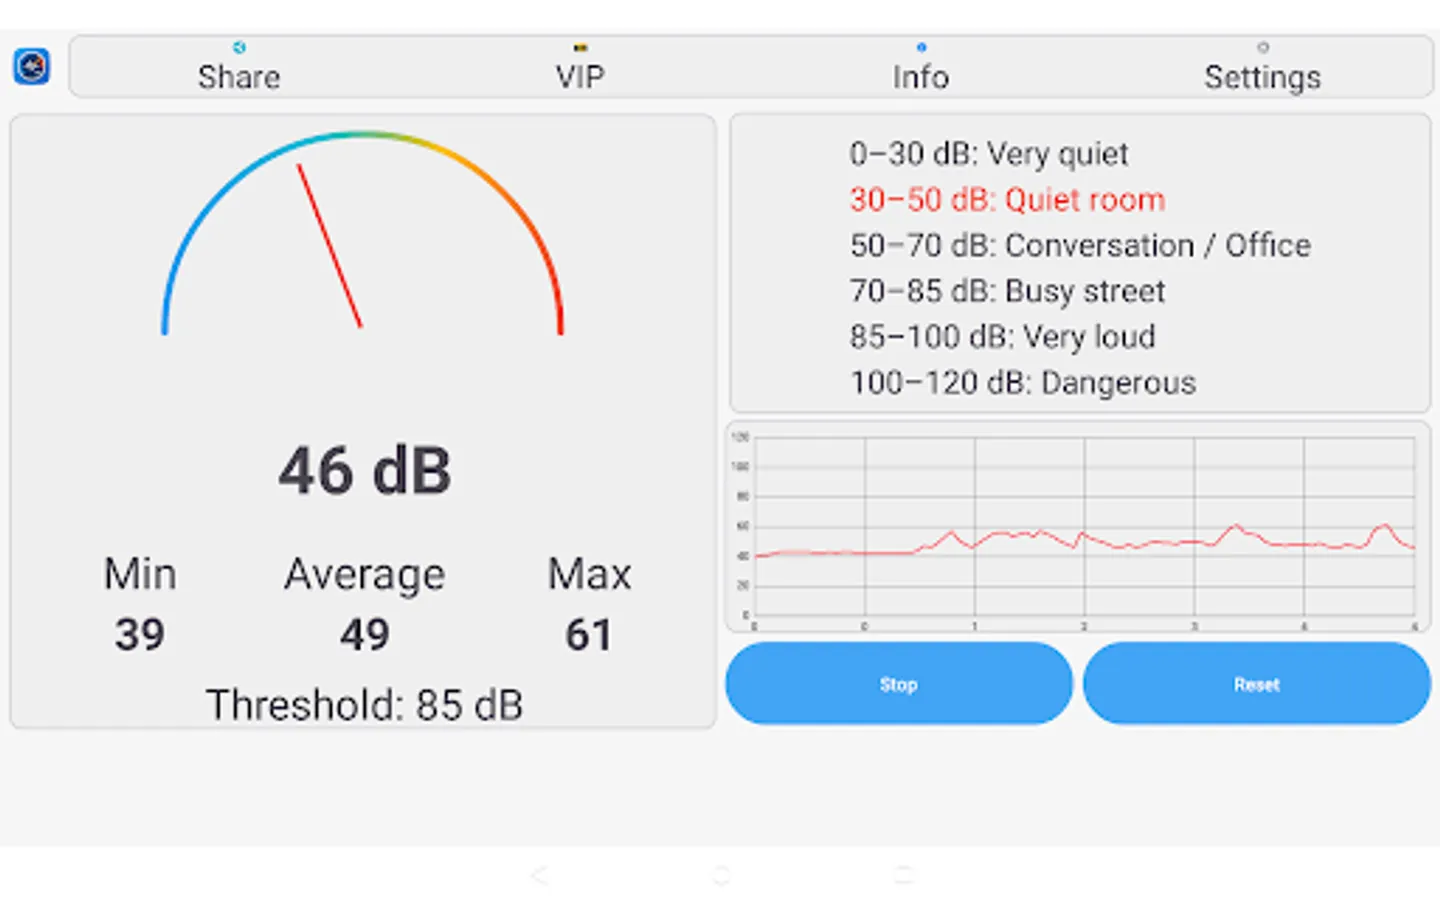Stop the sound level measurement

[x=898, y=683]
